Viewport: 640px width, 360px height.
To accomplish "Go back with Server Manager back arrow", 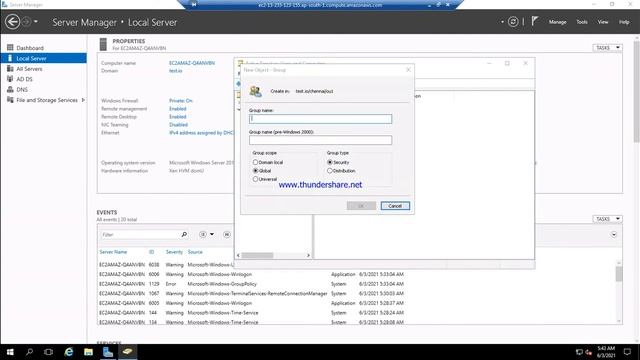I will 12,22.
